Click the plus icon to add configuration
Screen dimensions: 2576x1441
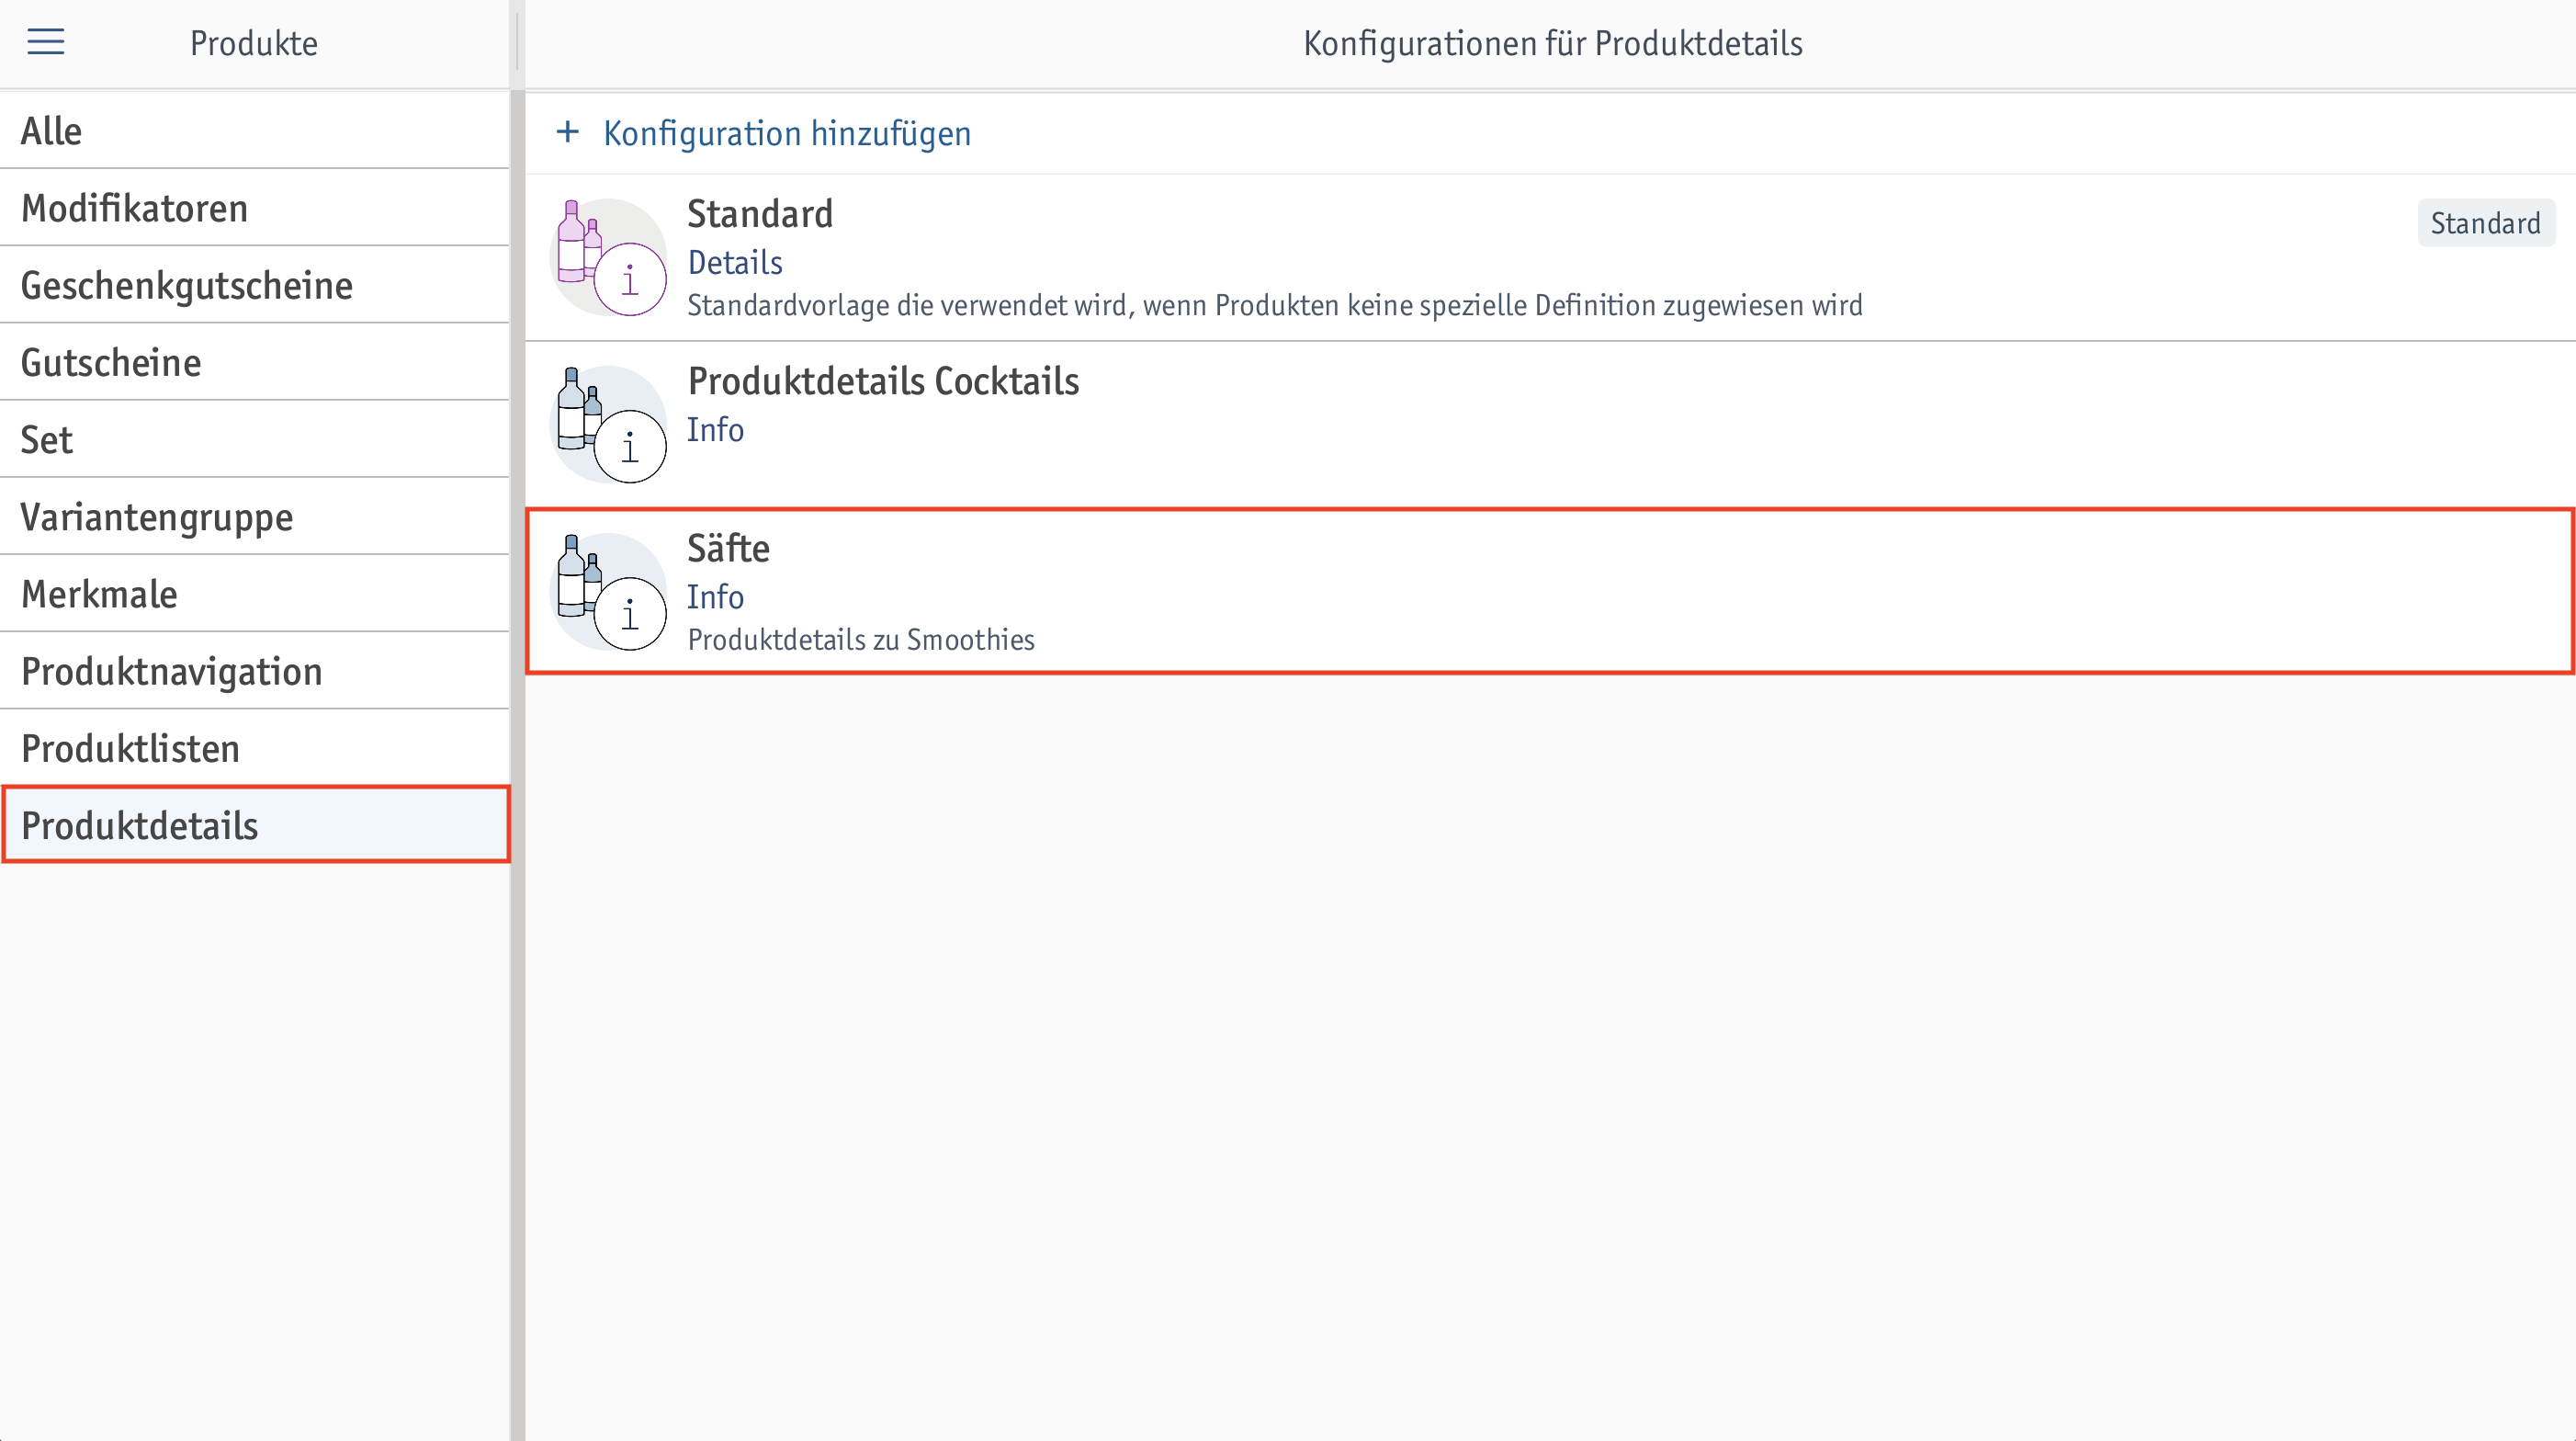click(x=567, y=132)
